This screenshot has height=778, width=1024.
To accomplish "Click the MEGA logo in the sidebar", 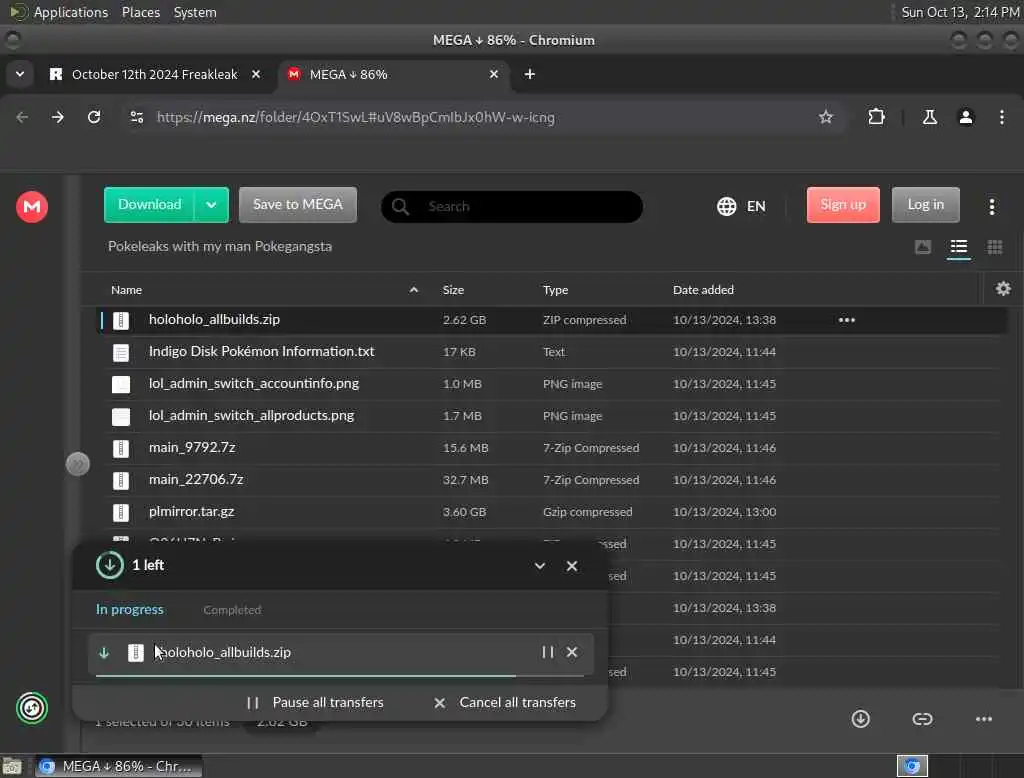I will (x=31, y=206).
